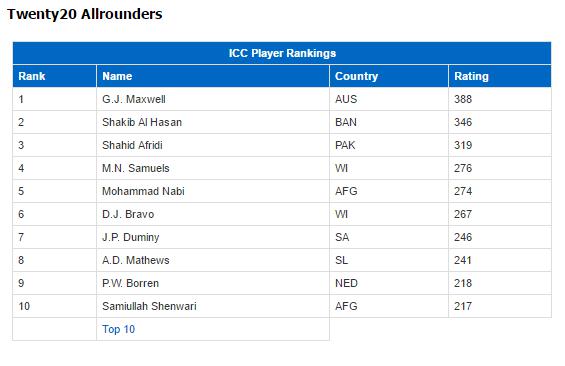Click the Rank column header
The width and height of the screenshot is (565, 366).
pos(54,76)
